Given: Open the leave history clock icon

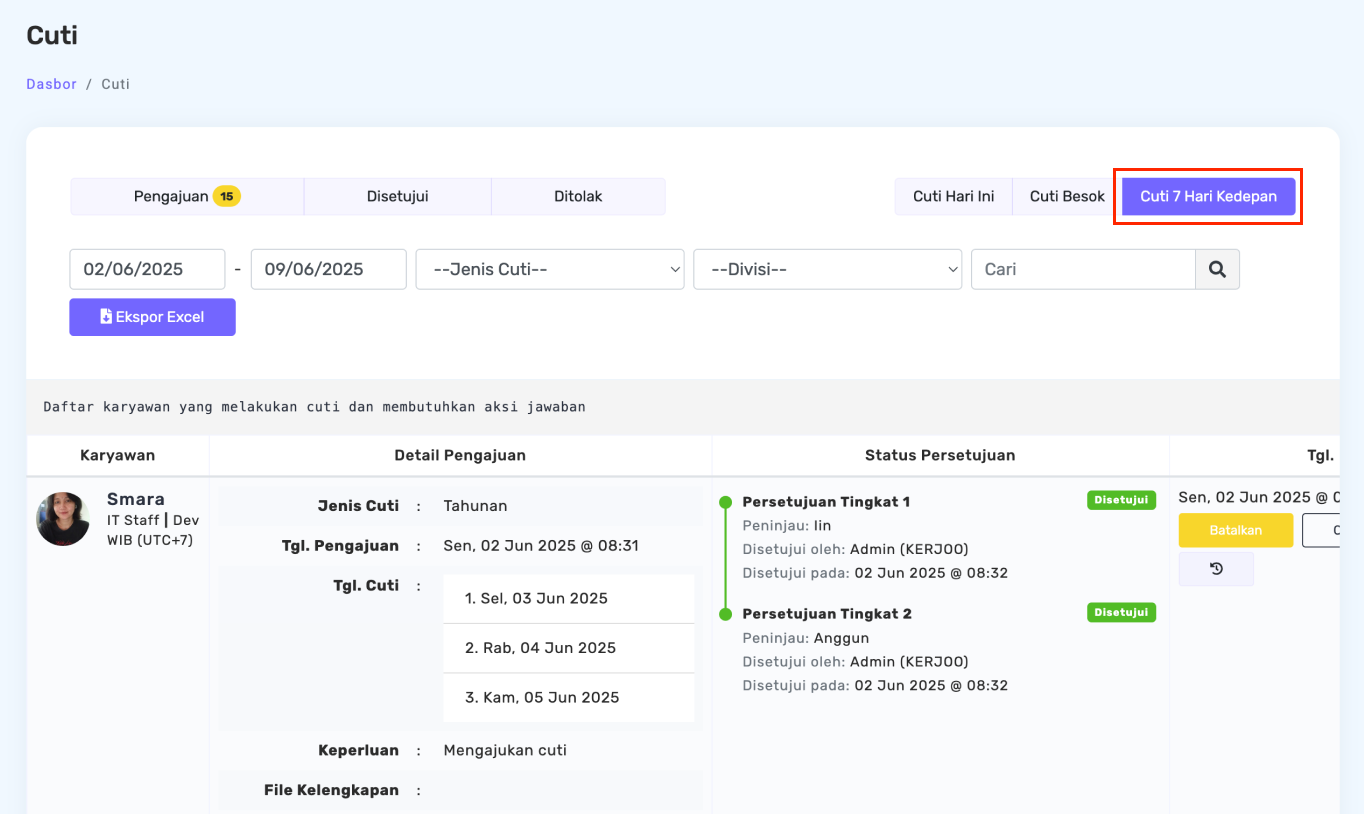Looking at the screenshot, I should [1216, 569].
